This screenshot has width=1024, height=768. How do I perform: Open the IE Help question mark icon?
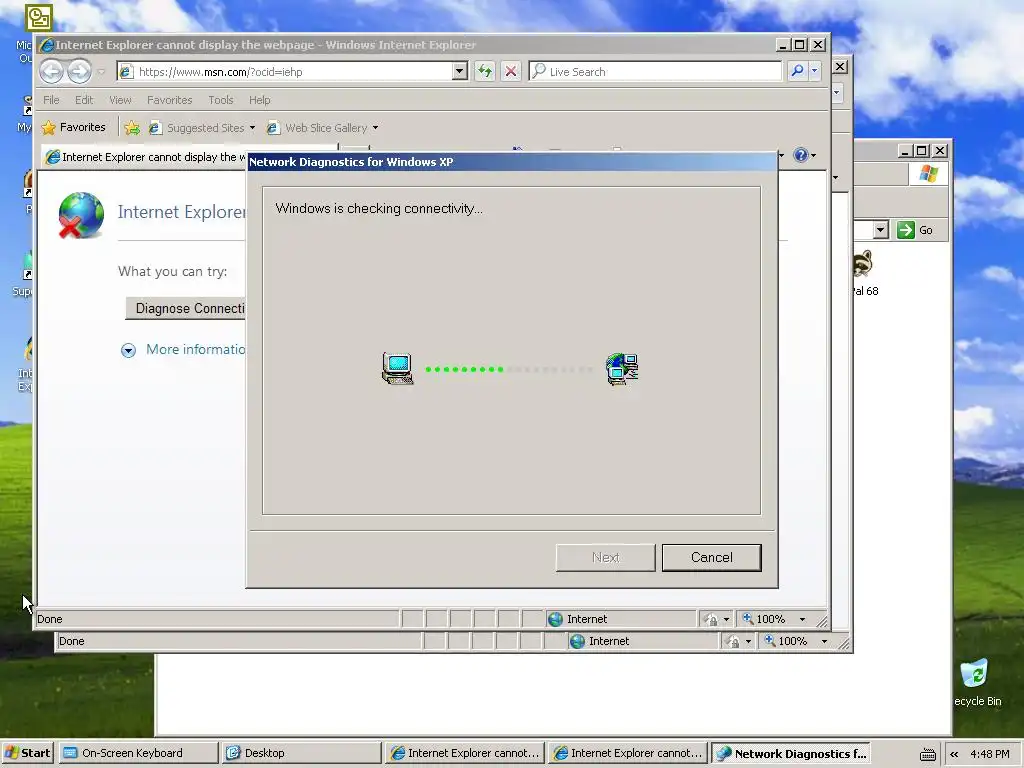(x=800, y=155)
